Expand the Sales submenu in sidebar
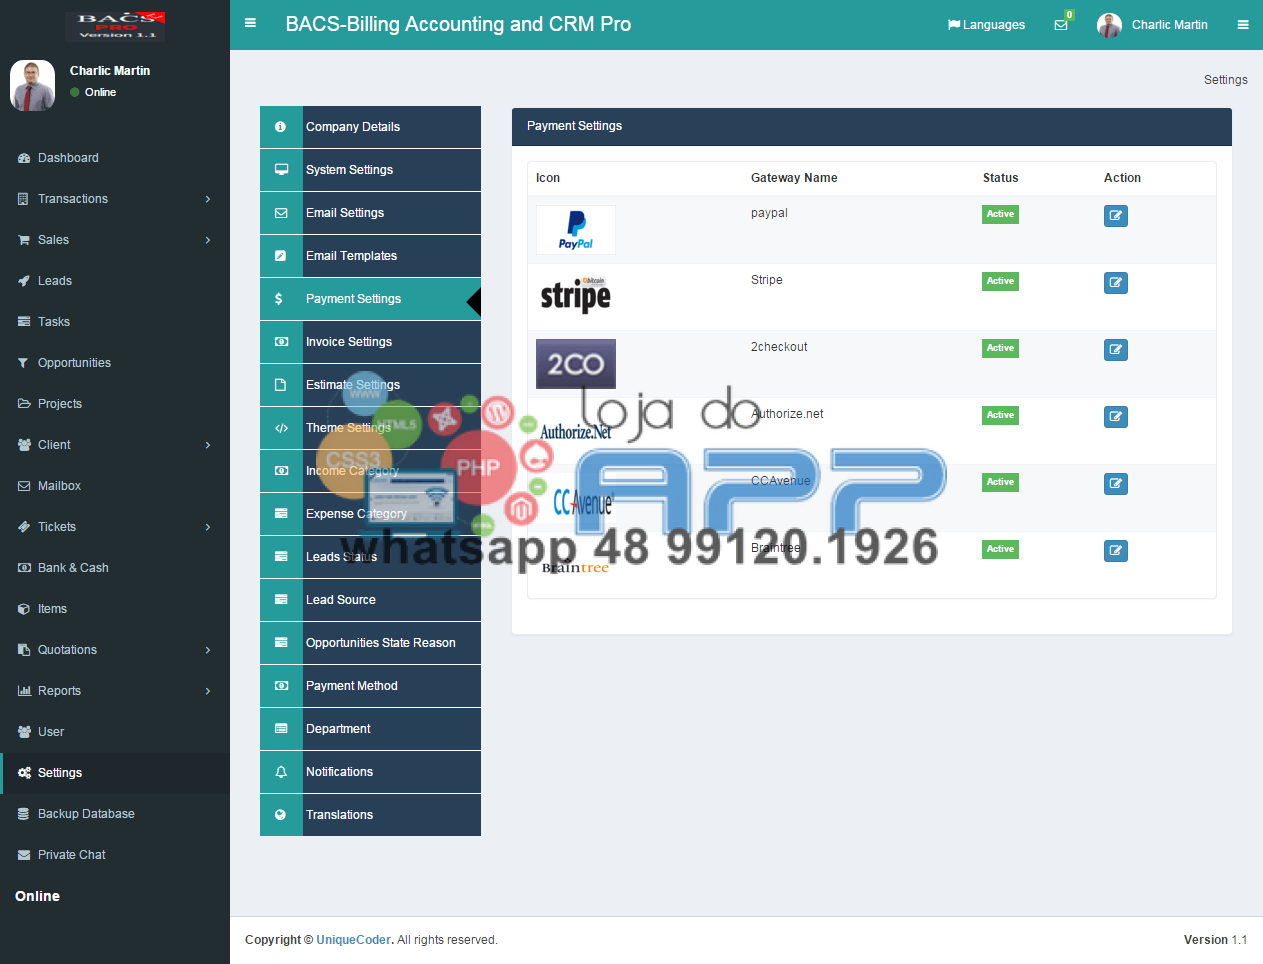 (x=114, y=240)
